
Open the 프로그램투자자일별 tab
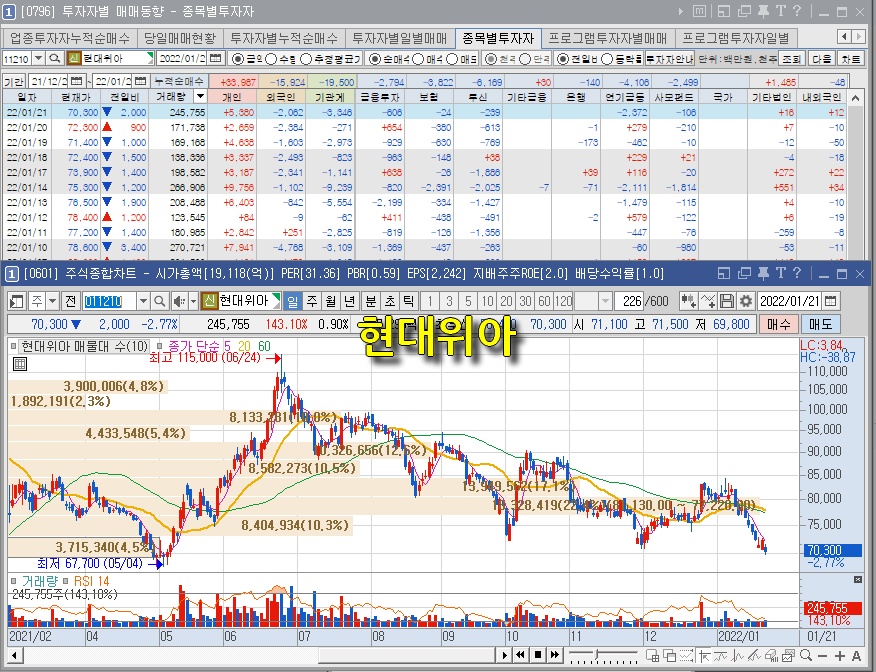pyautogui.click(x=736, y=38)
